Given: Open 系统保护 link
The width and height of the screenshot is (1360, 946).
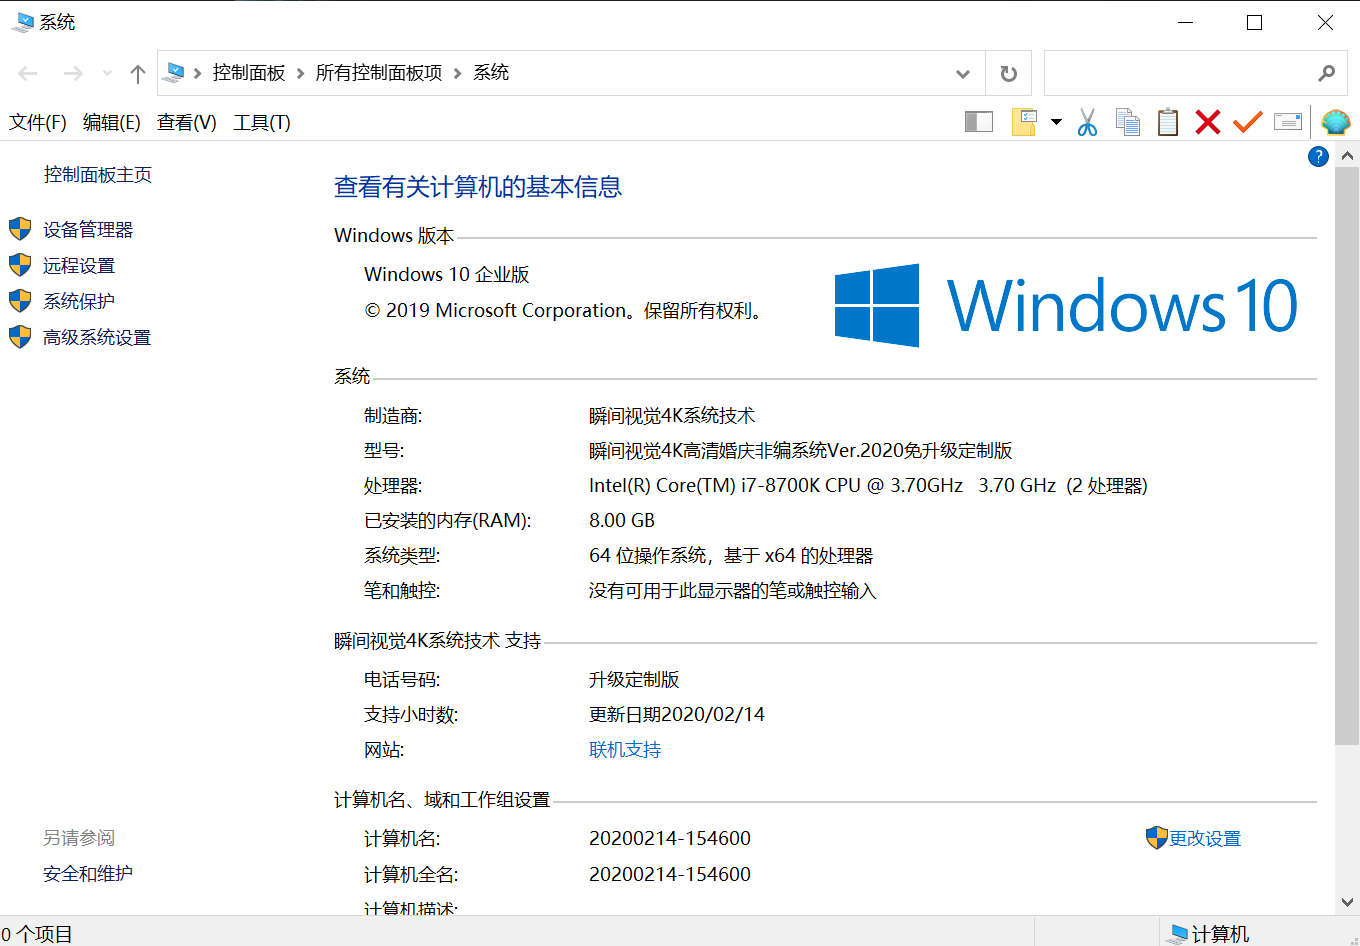Looking at the screenshot, I should click(x=79, y=302).
